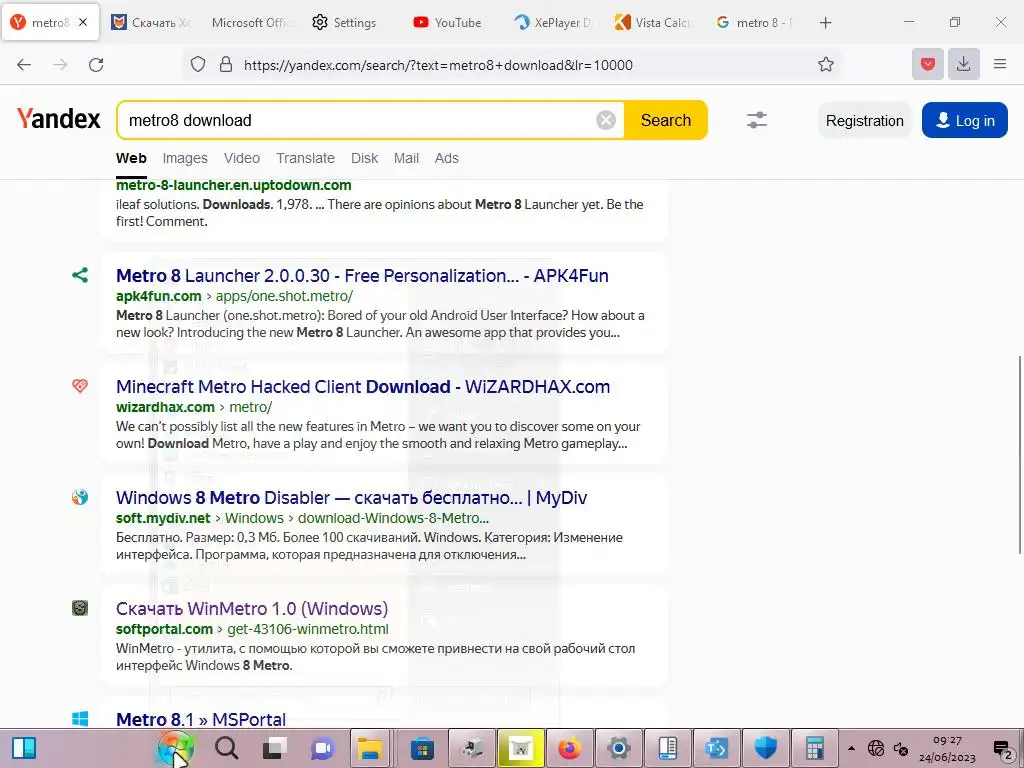Click the forward navigation arrow

point(60,65)
